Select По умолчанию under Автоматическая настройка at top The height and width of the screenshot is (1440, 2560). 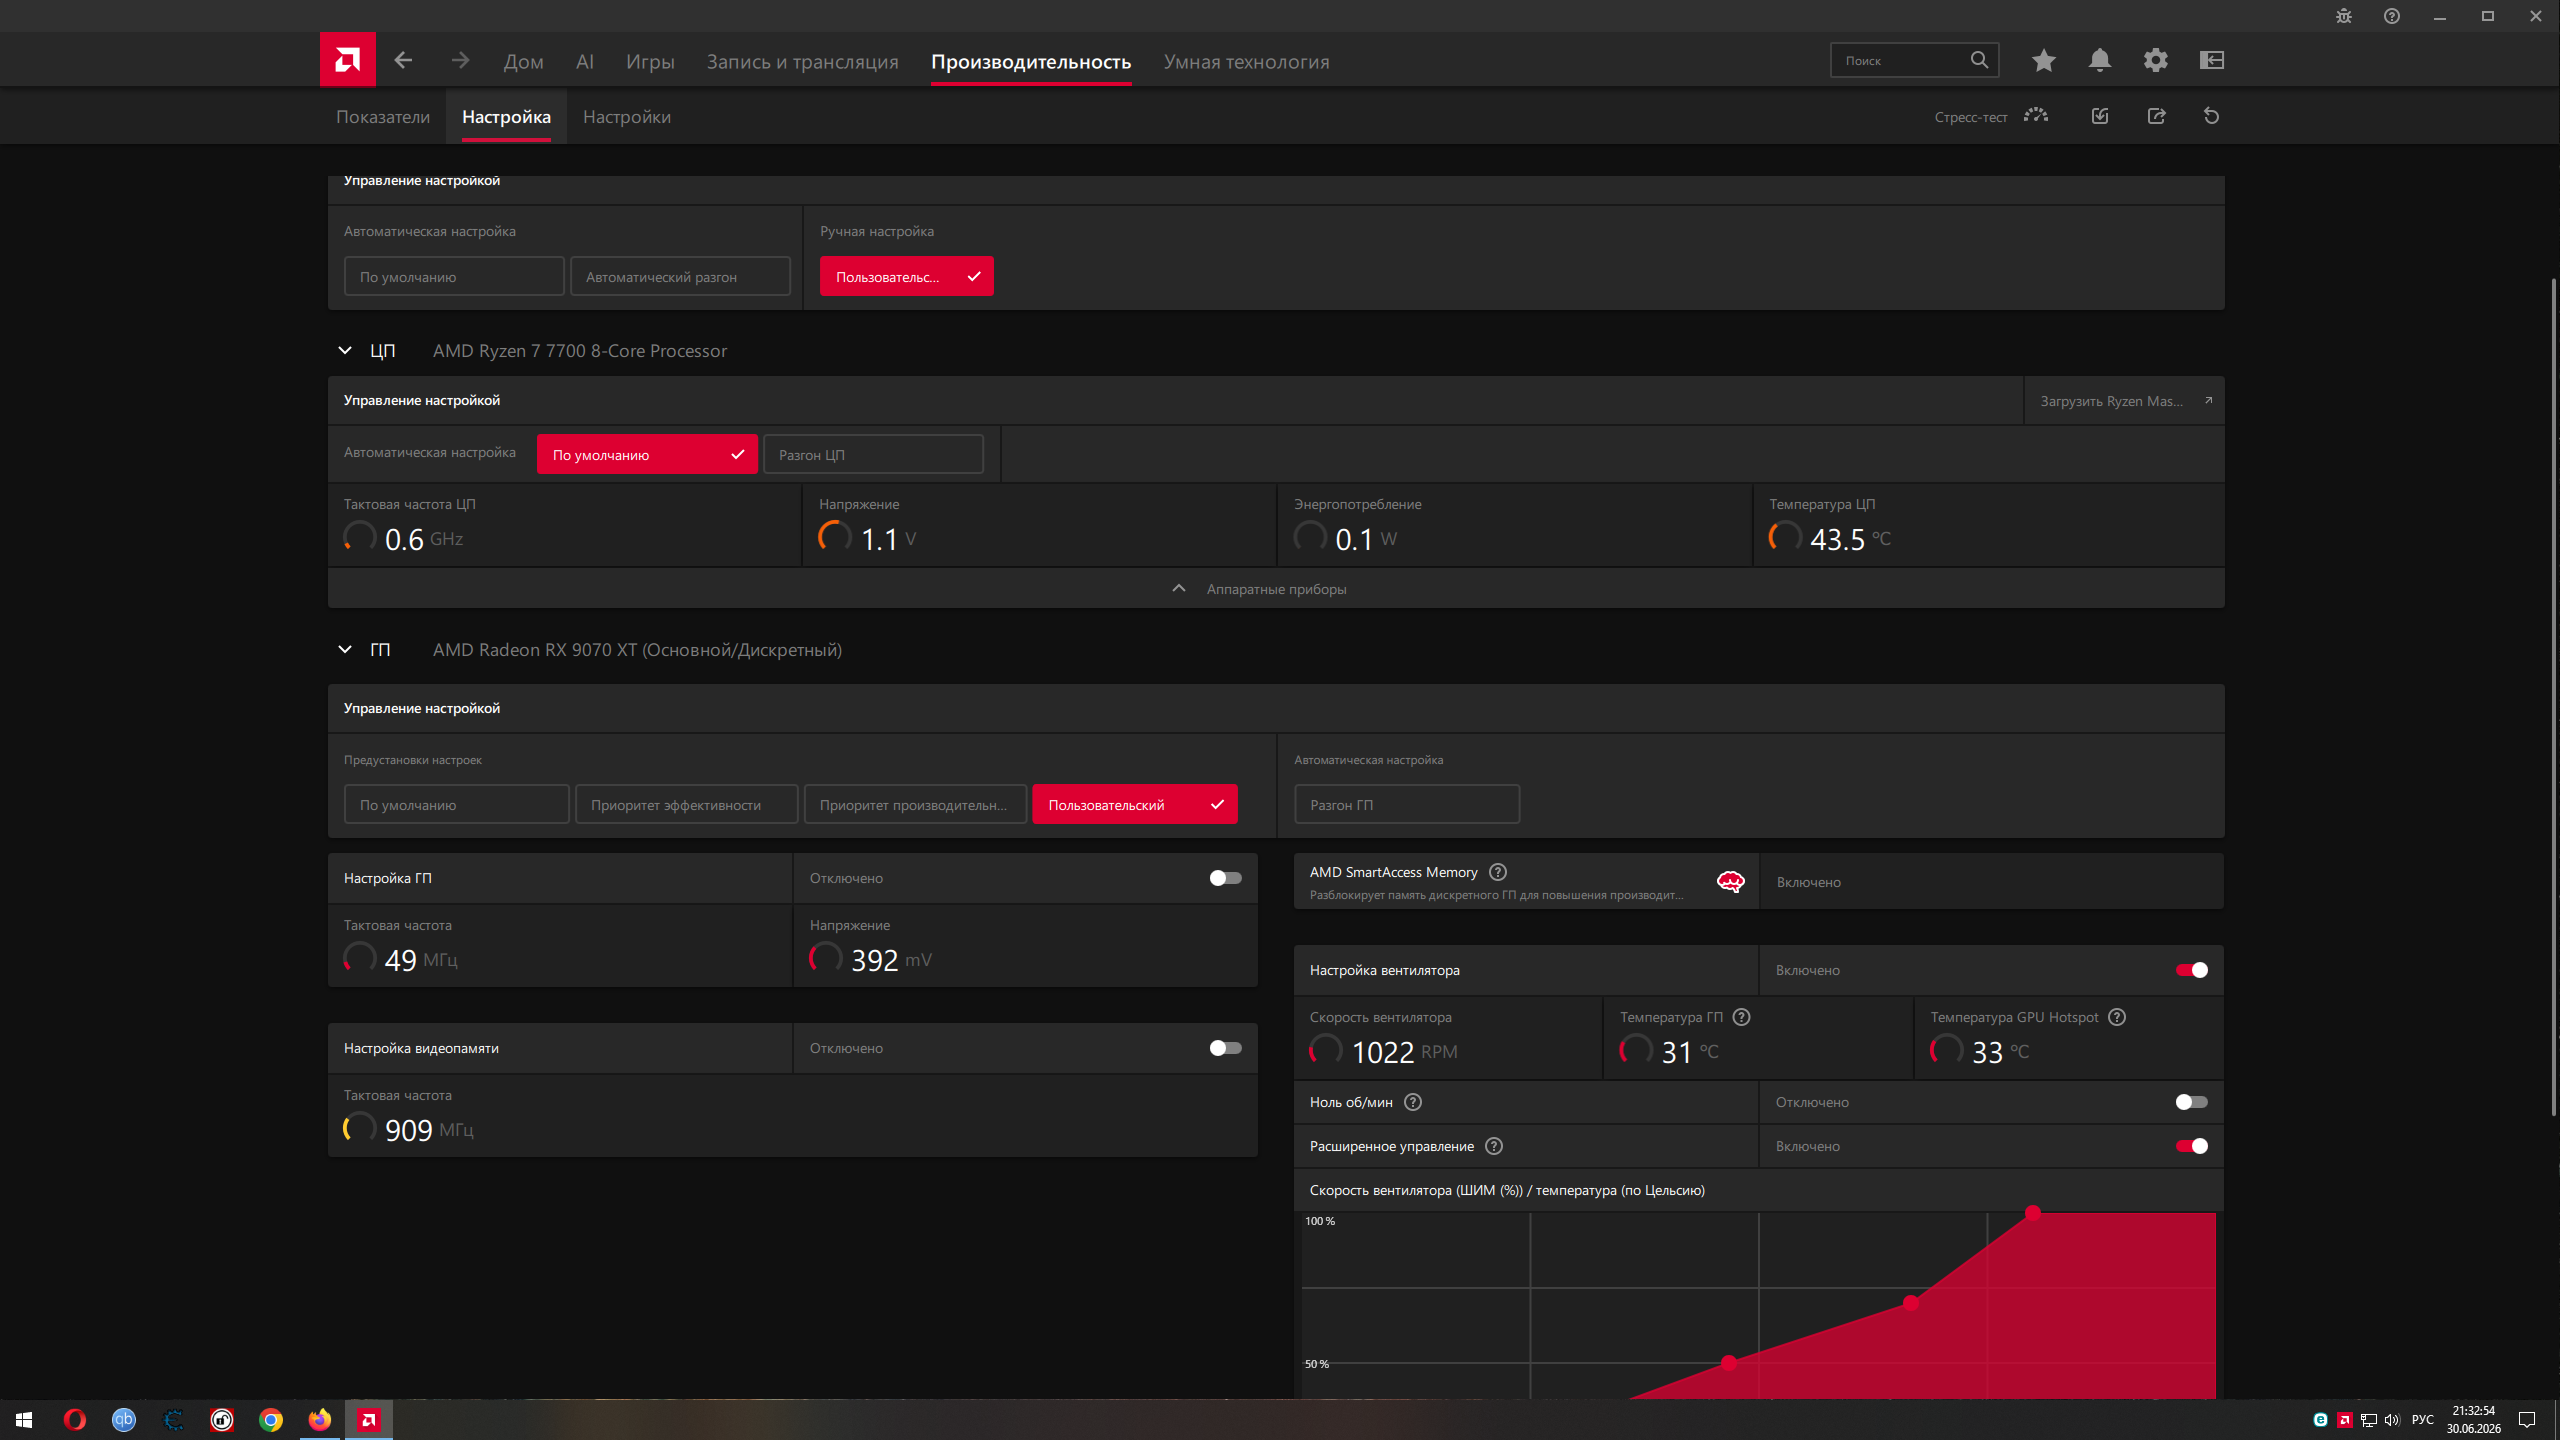click(454, 276)
